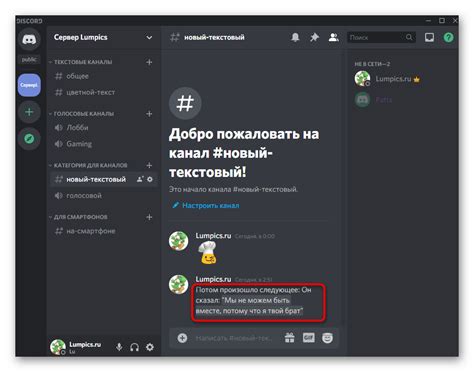The image size is (474, 372).
Task: Open the Explore public servers compass icon
Action: pos(29,138)
